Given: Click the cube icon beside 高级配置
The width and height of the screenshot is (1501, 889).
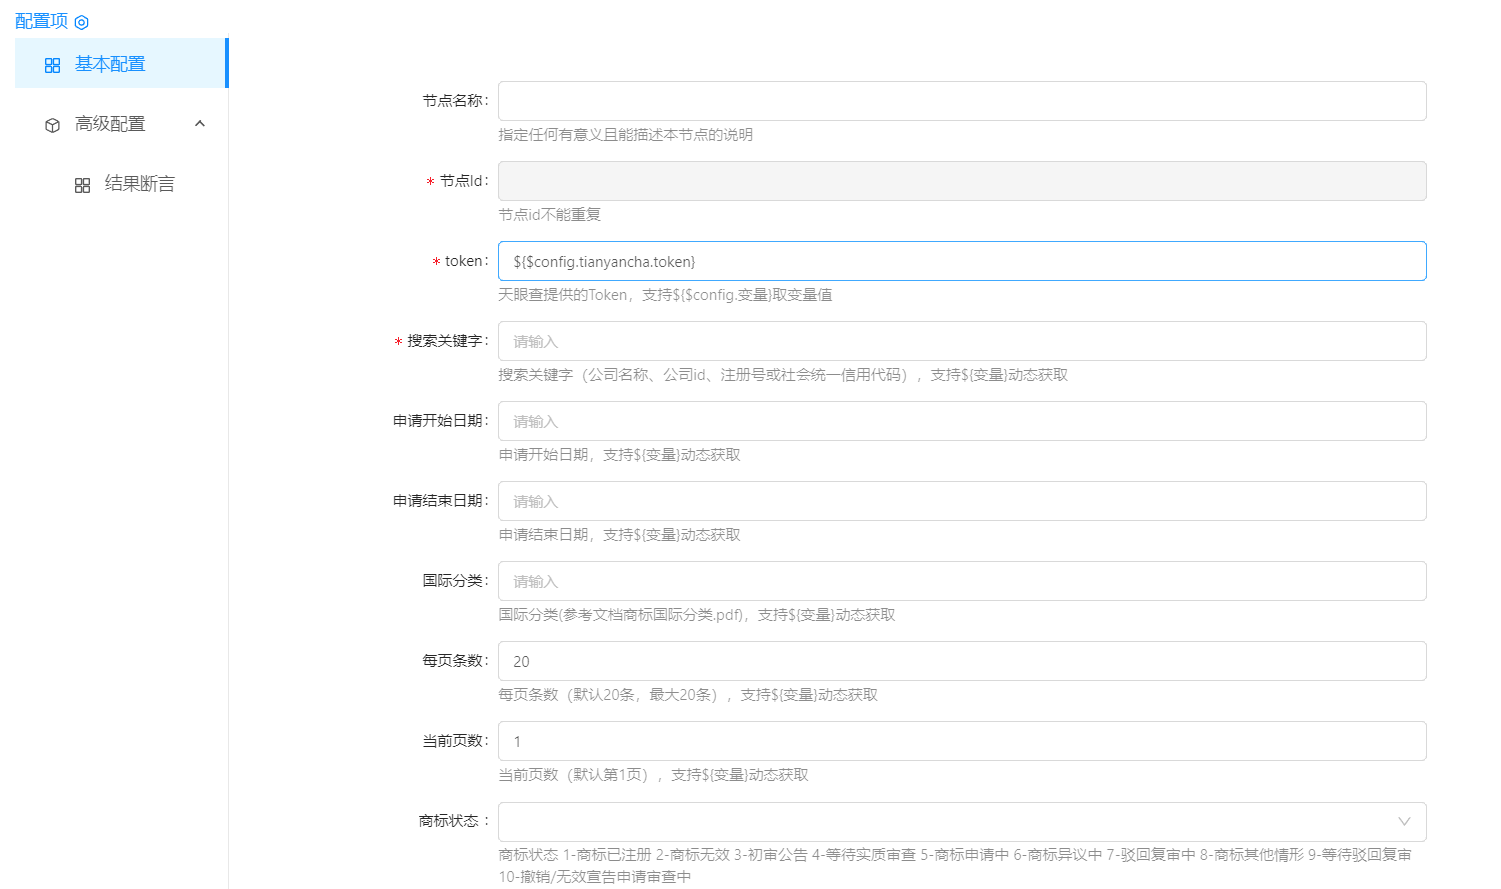Looking at the screenshot, I should coord(53,125).
